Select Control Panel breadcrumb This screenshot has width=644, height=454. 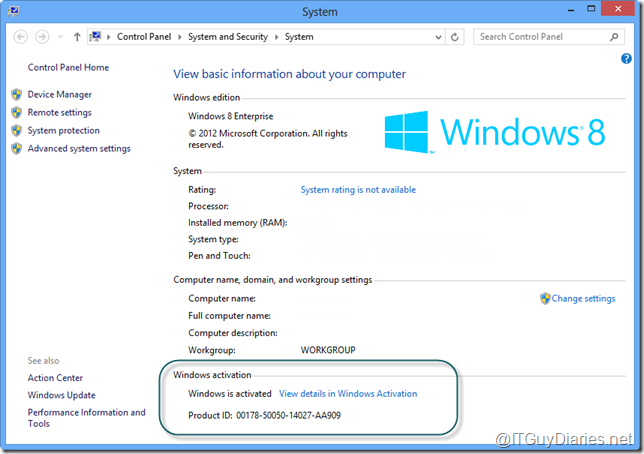point(144,37)
